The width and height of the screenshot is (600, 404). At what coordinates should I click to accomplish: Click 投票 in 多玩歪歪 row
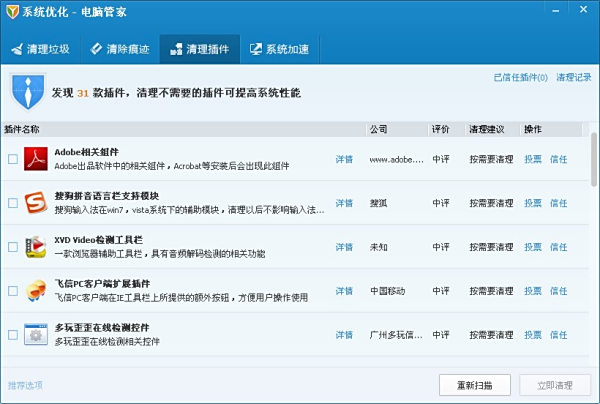533,335
